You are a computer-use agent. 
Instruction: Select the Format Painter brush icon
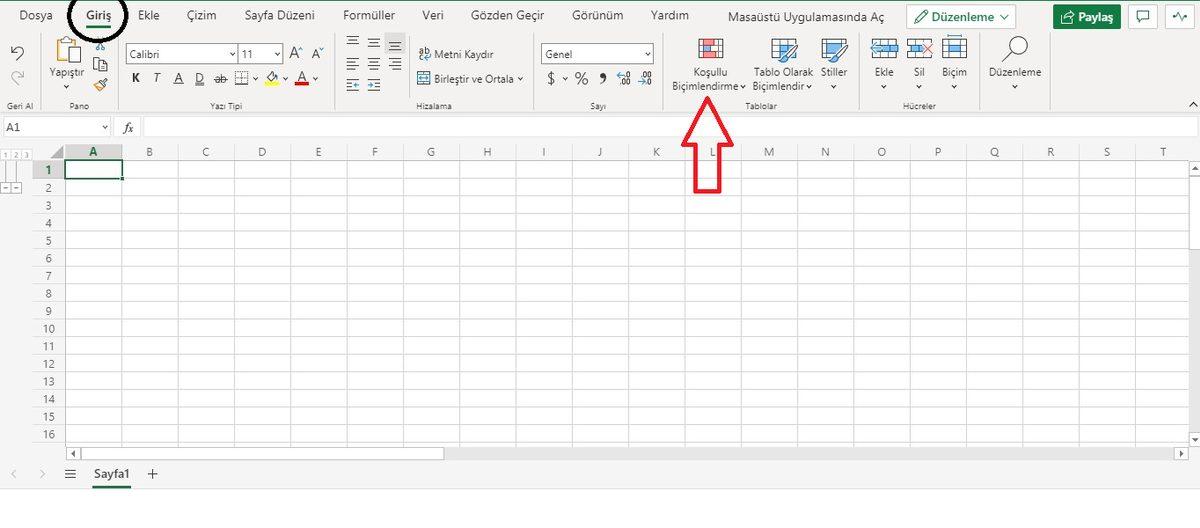(x=100, y=84)
